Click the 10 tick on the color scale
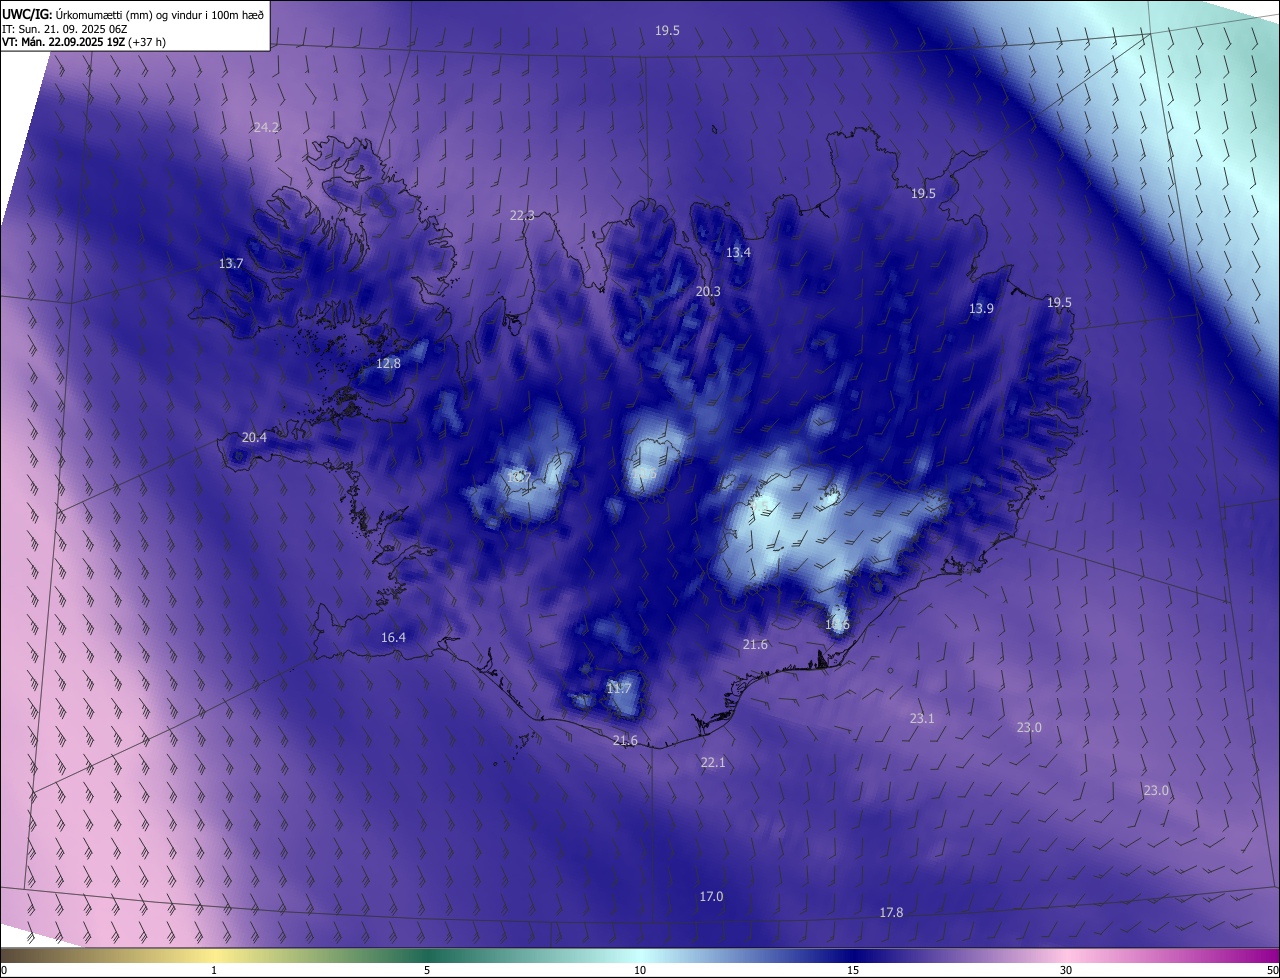This screenshot has width=1280, height=978. (x=640, y=971)
